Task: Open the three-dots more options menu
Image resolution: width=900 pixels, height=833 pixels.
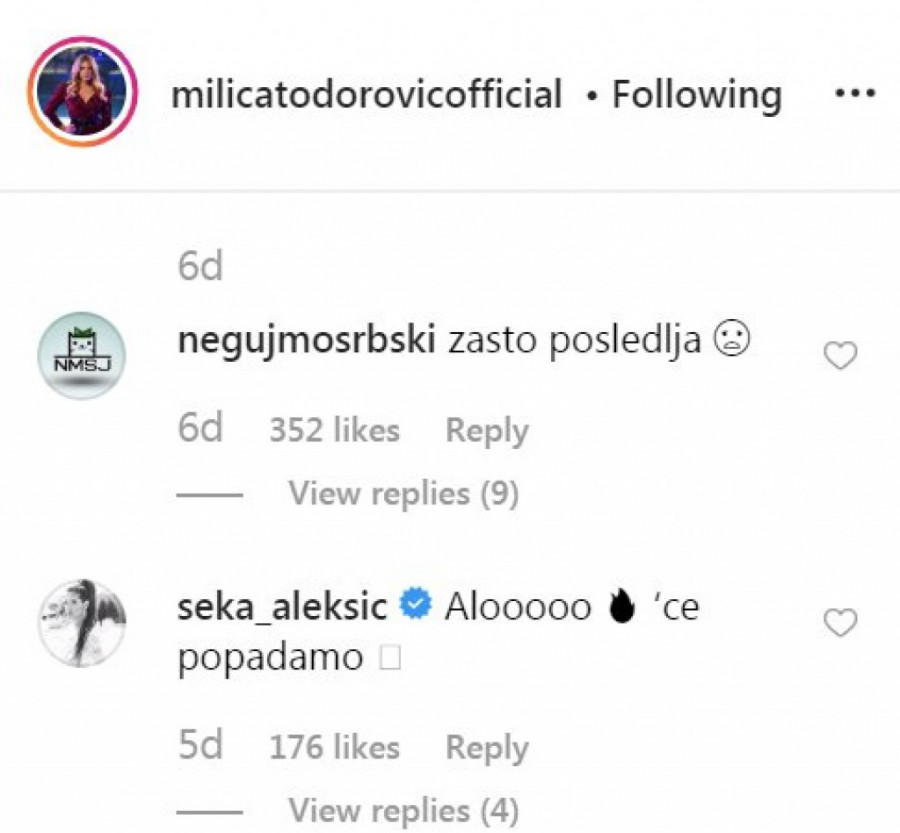Action: (854, 95)
